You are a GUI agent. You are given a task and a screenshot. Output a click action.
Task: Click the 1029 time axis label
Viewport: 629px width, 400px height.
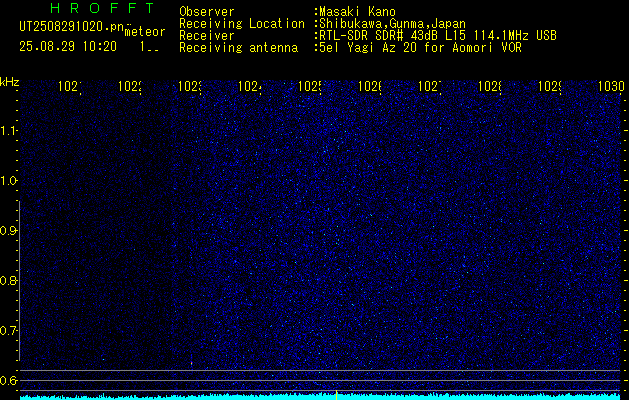(550, 86)
